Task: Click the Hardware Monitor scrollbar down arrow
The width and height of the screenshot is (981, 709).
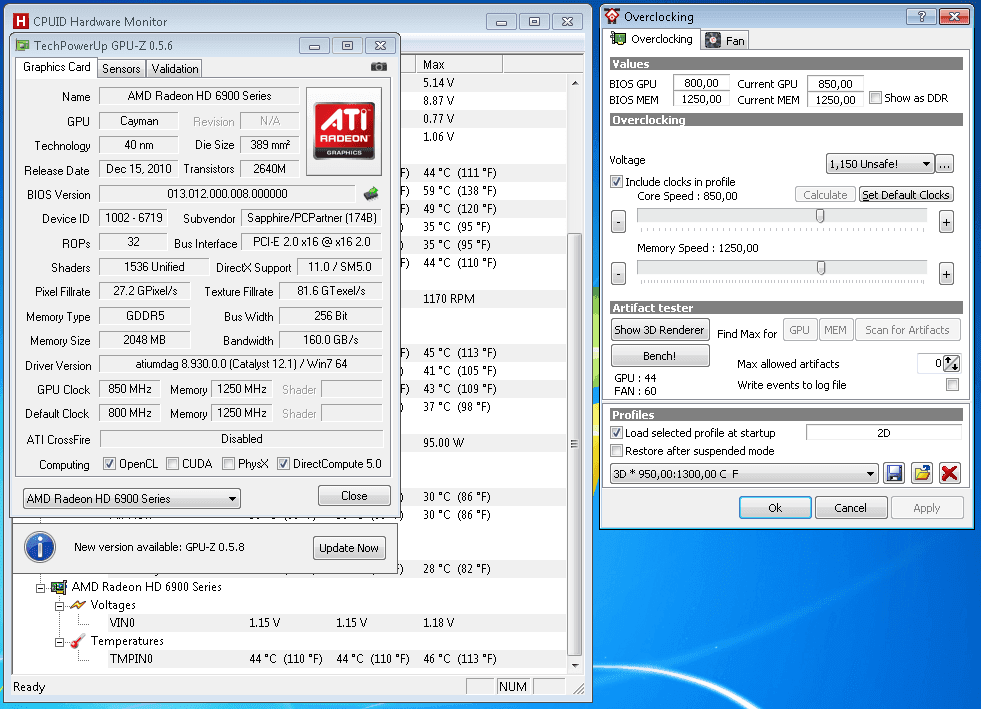Action: (575, 666)
